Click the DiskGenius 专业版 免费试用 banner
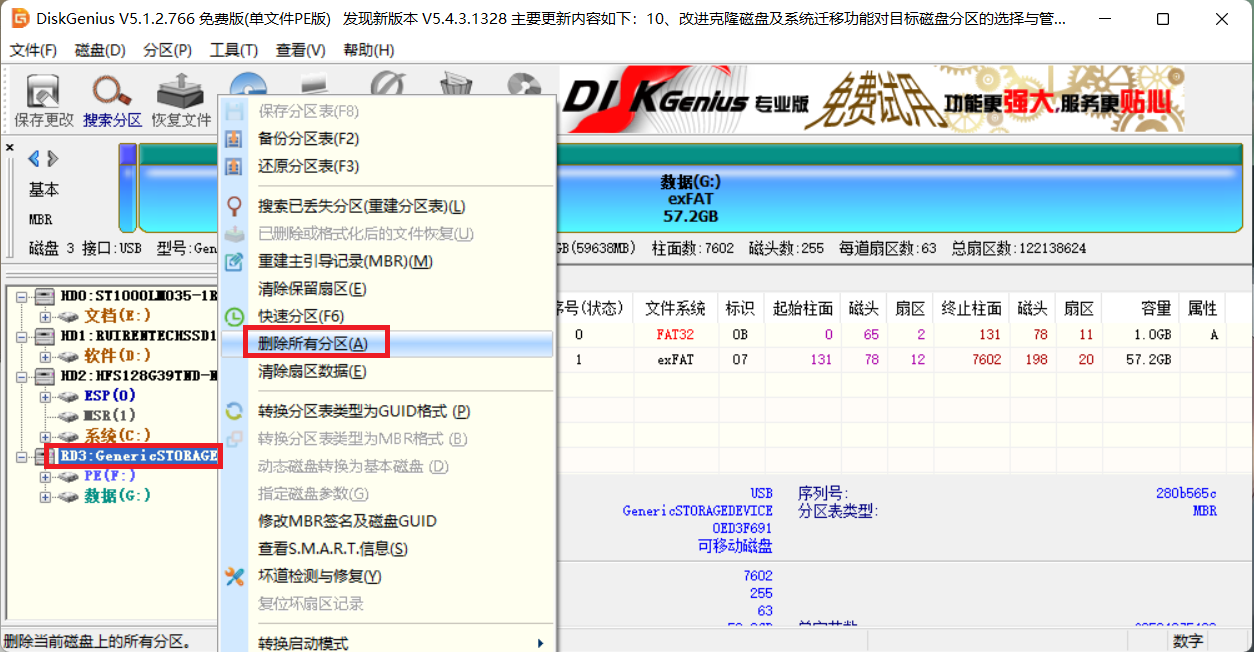 pyautogui.click(x=870, y=100)
